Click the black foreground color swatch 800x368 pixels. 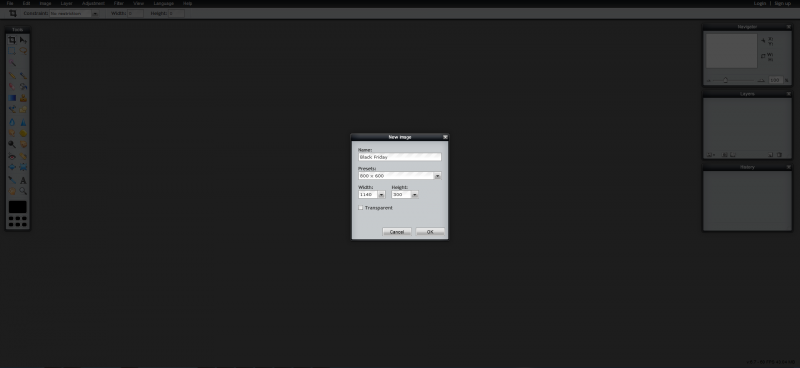(17, 207)
